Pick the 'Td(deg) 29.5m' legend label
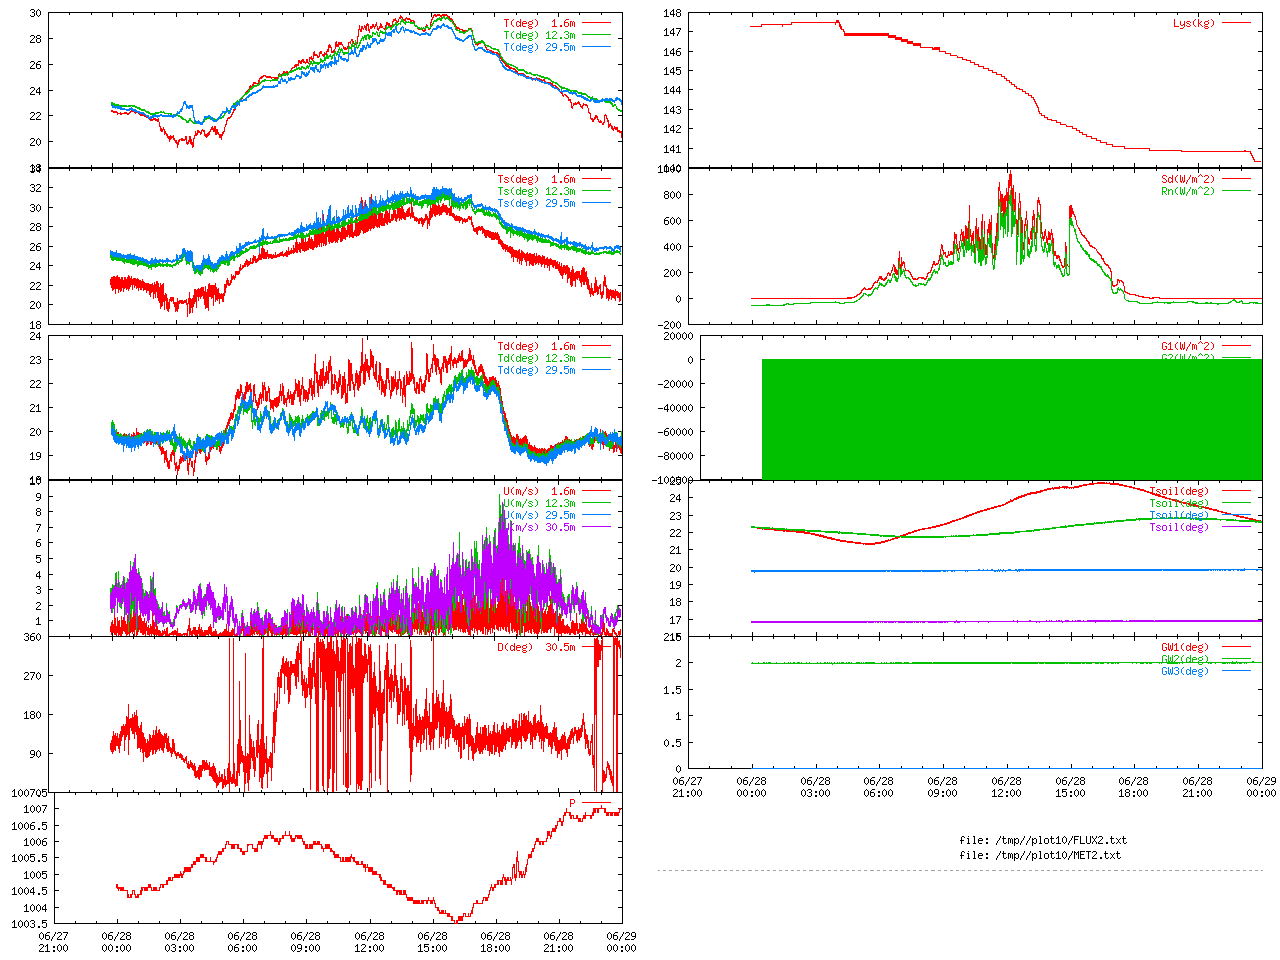Screen dimensions: 1280x960 pos(537,371)
